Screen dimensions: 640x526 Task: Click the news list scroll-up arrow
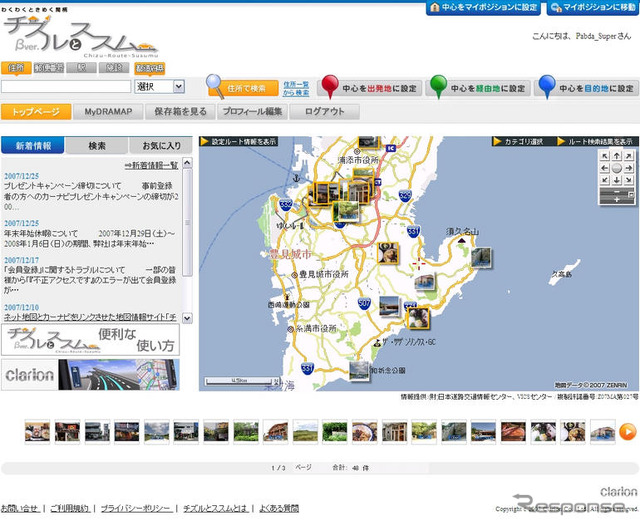187,162
